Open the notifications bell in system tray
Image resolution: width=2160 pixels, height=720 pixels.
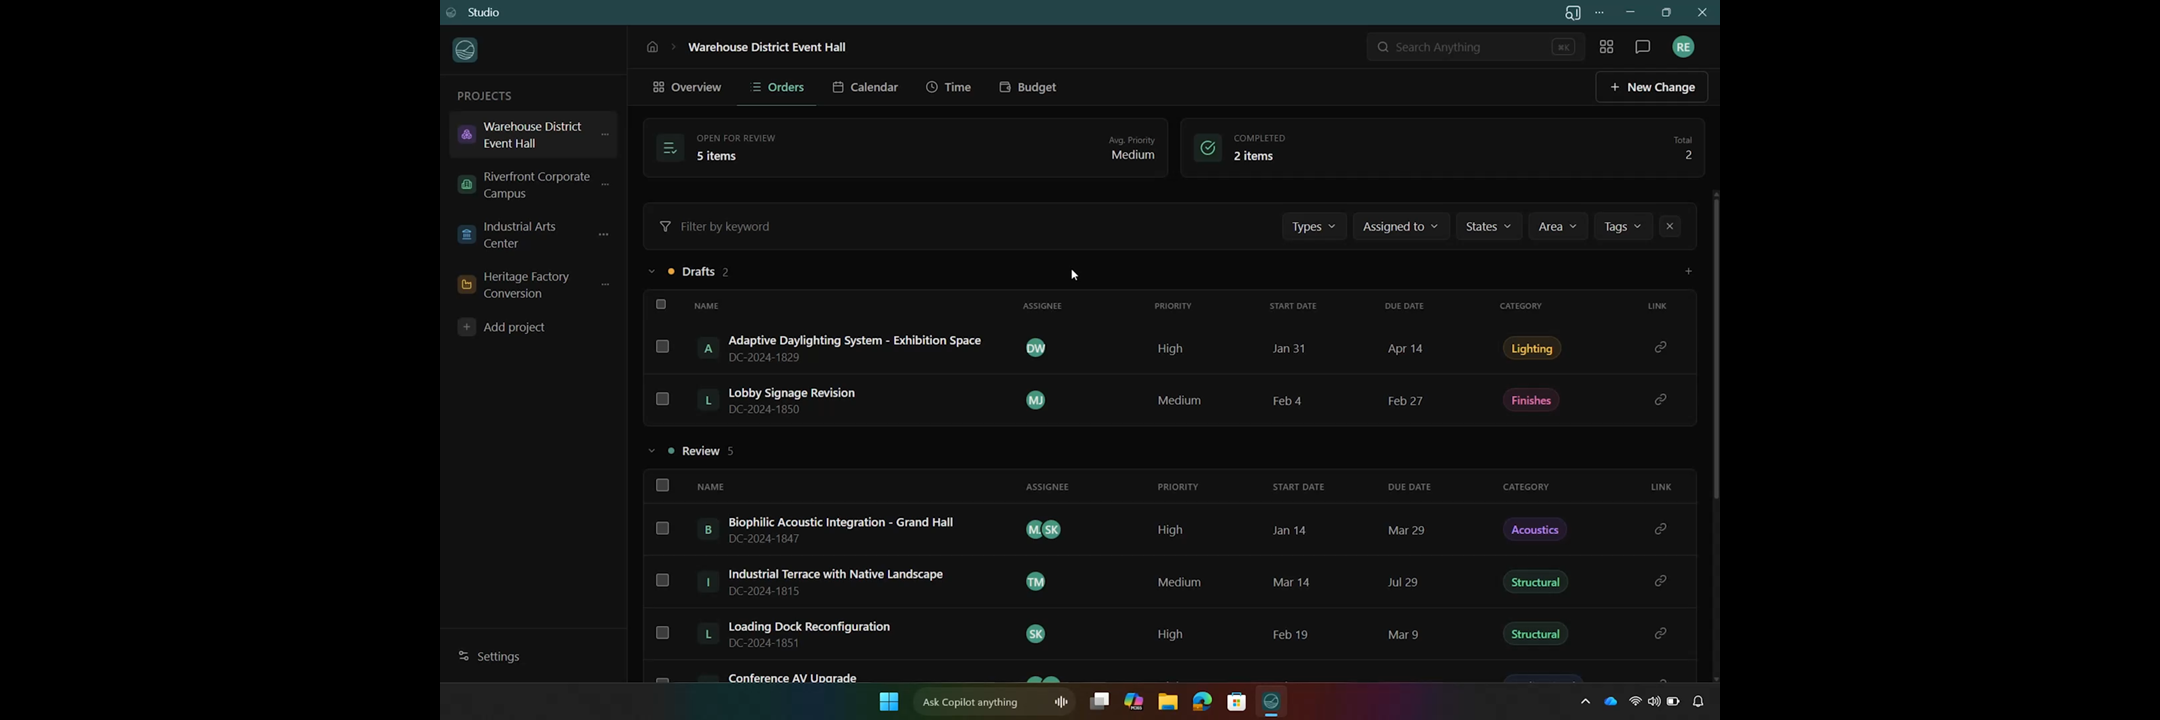point(1698,702)
